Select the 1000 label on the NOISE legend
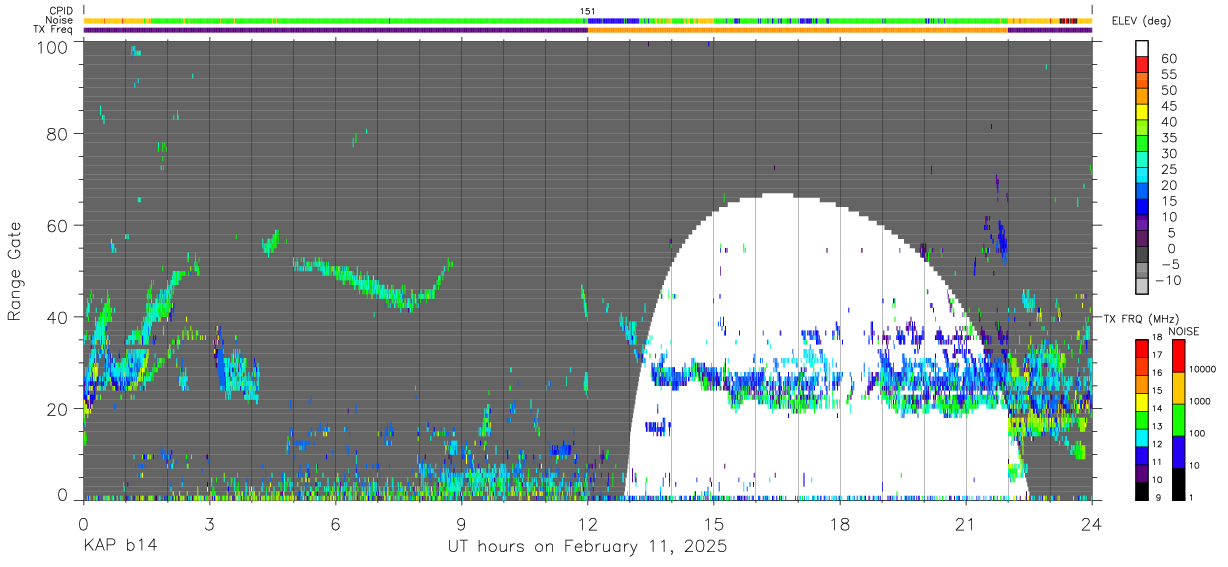Screen dimensions: 1228x567 1199,401
